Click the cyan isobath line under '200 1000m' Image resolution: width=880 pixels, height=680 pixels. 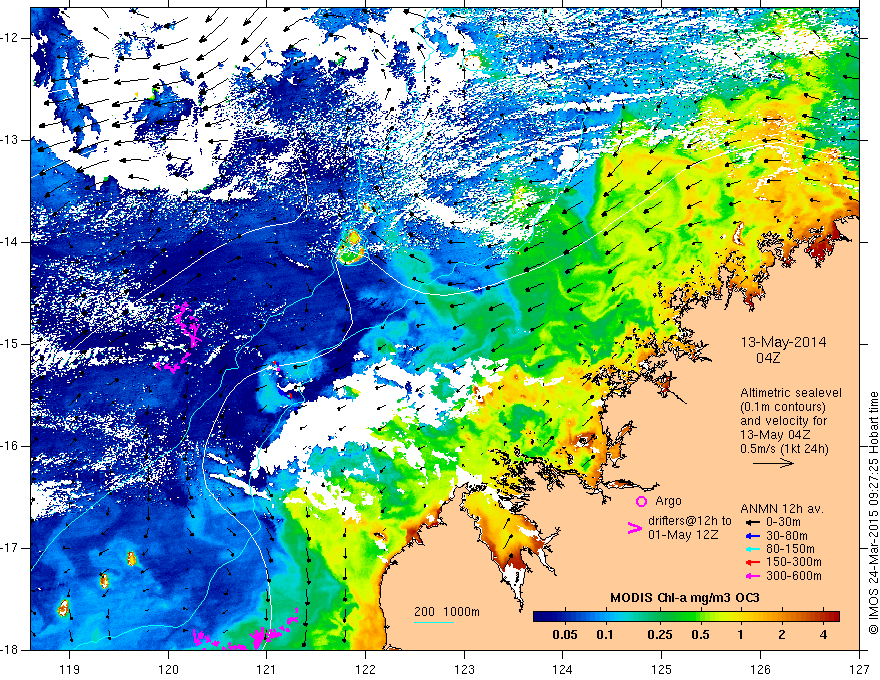pyautogui.click(x=434, y=622)
